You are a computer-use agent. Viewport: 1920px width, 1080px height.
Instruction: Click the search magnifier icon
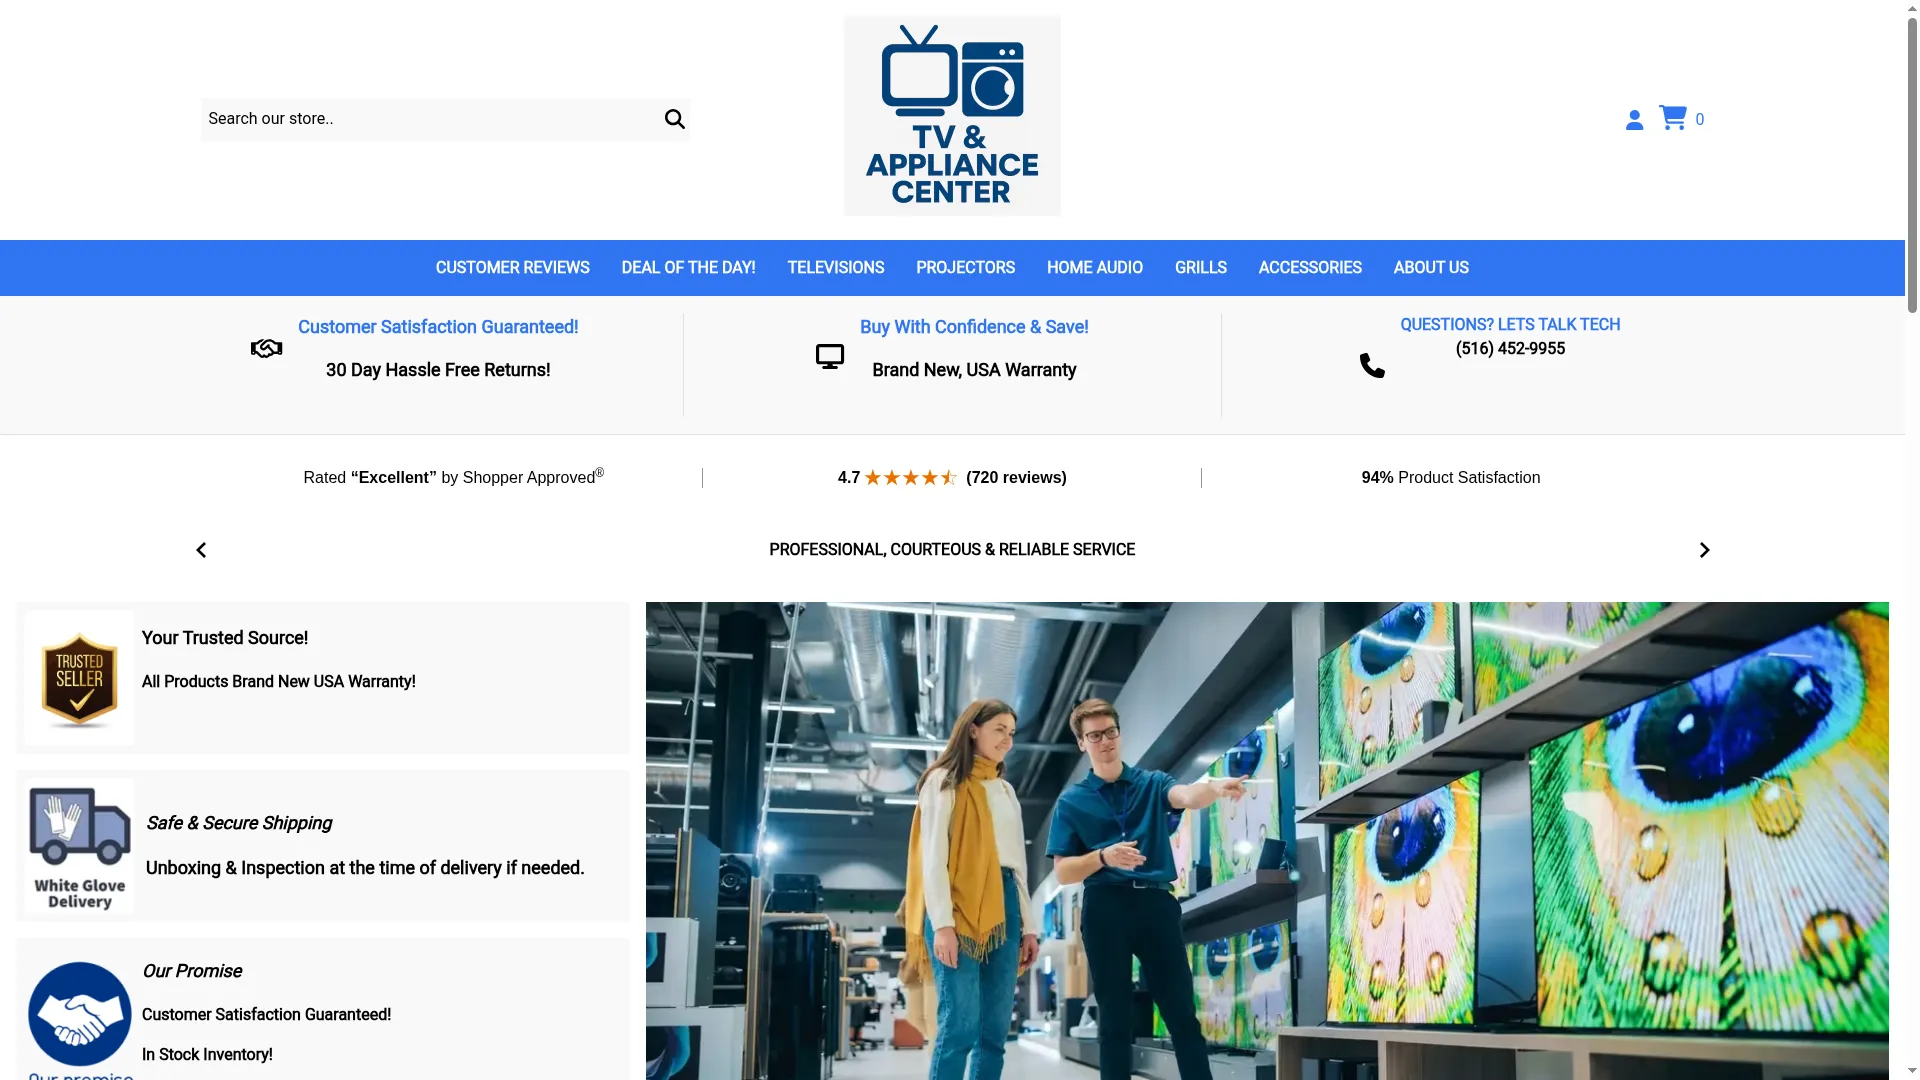click(675, 119)
